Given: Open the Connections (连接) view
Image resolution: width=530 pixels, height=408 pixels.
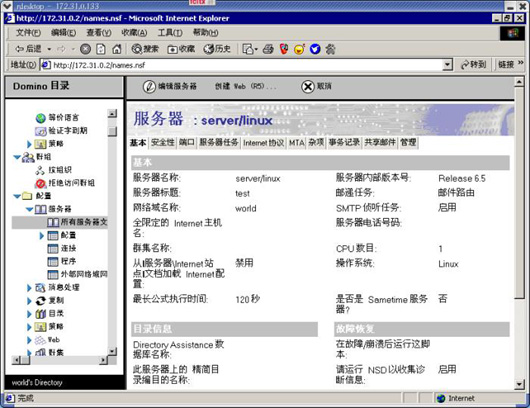Looking at the screenshot, I should (62, 248).
